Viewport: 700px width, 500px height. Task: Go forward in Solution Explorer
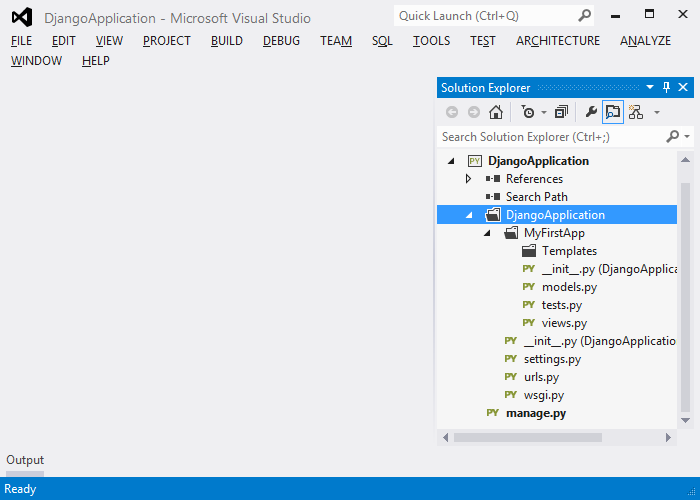point(474,112)
